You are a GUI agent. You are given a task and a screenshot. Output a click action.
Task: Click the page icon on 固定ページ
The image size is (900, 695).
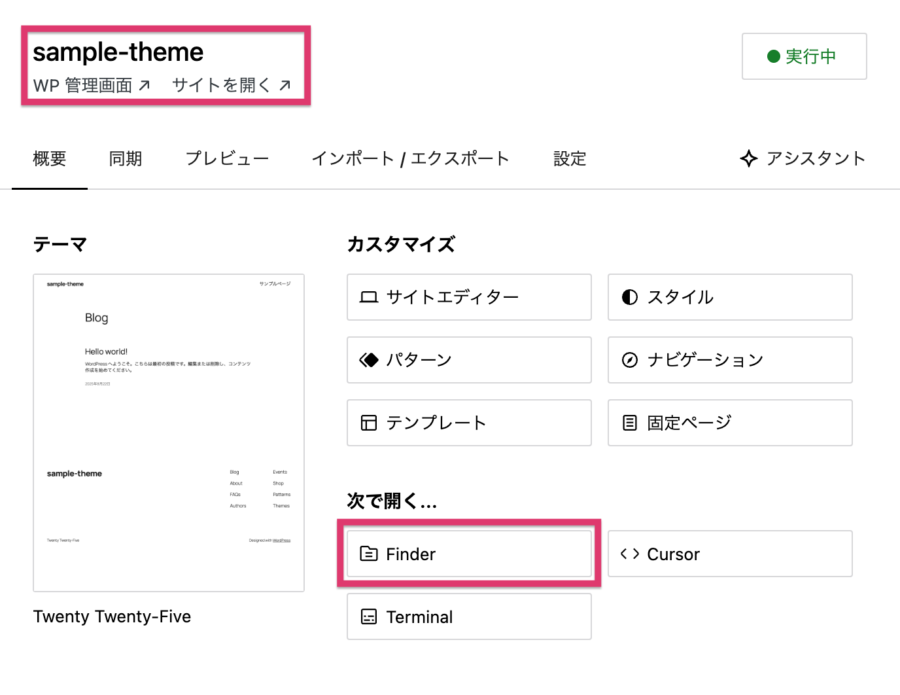point(630,423)
